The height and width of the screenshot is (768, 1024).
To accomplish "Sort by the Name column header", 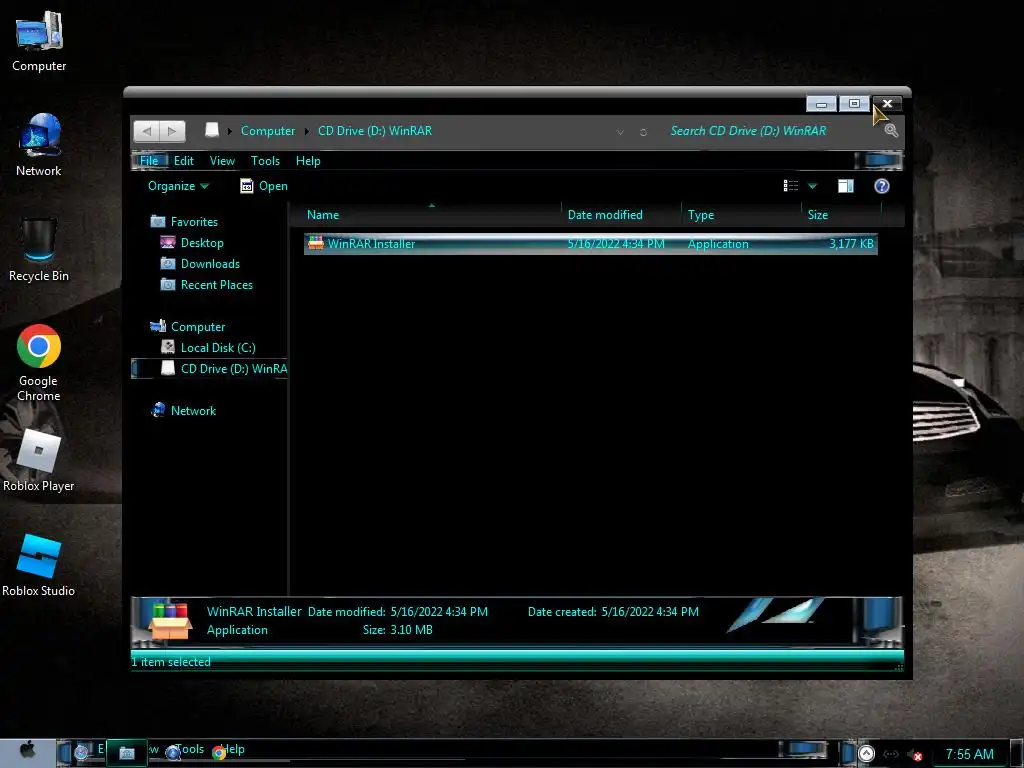I will tap(431, 215).
